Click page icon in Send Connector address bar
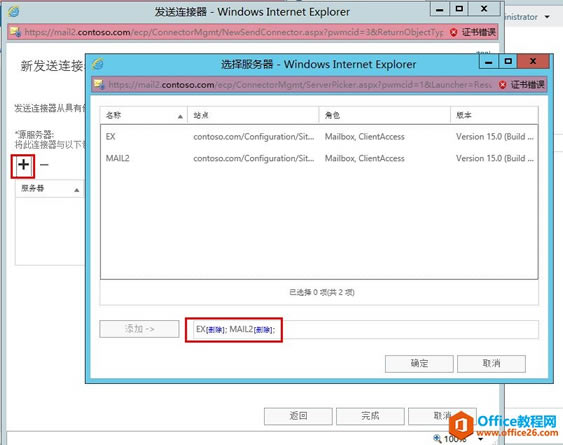Image resolution: width=563 pixels, height=445 pixels. click(15, 32)
